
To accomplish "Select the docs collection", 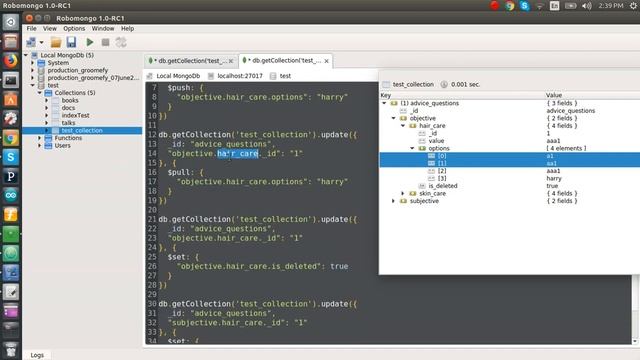I will [68, 108].
